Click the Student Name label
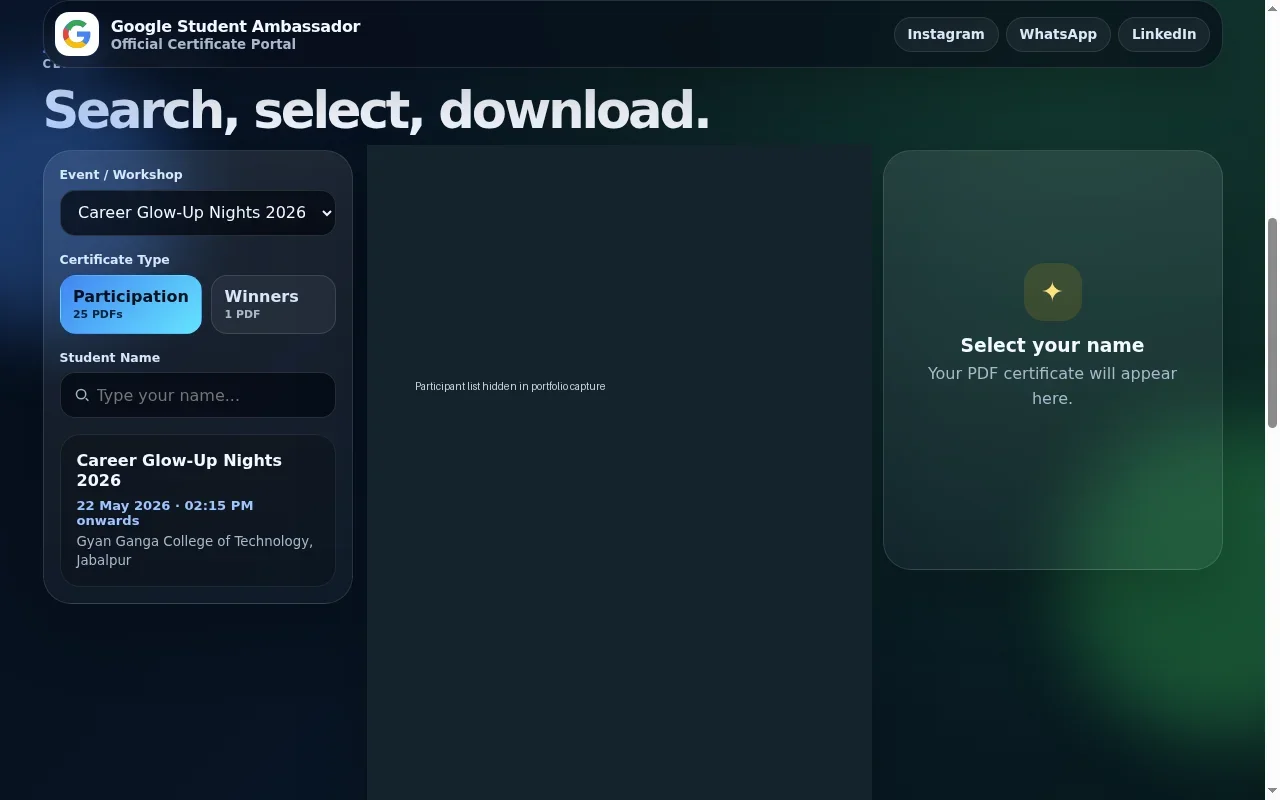The height and width of the screenshot is (800, 1280). point(110,357)
